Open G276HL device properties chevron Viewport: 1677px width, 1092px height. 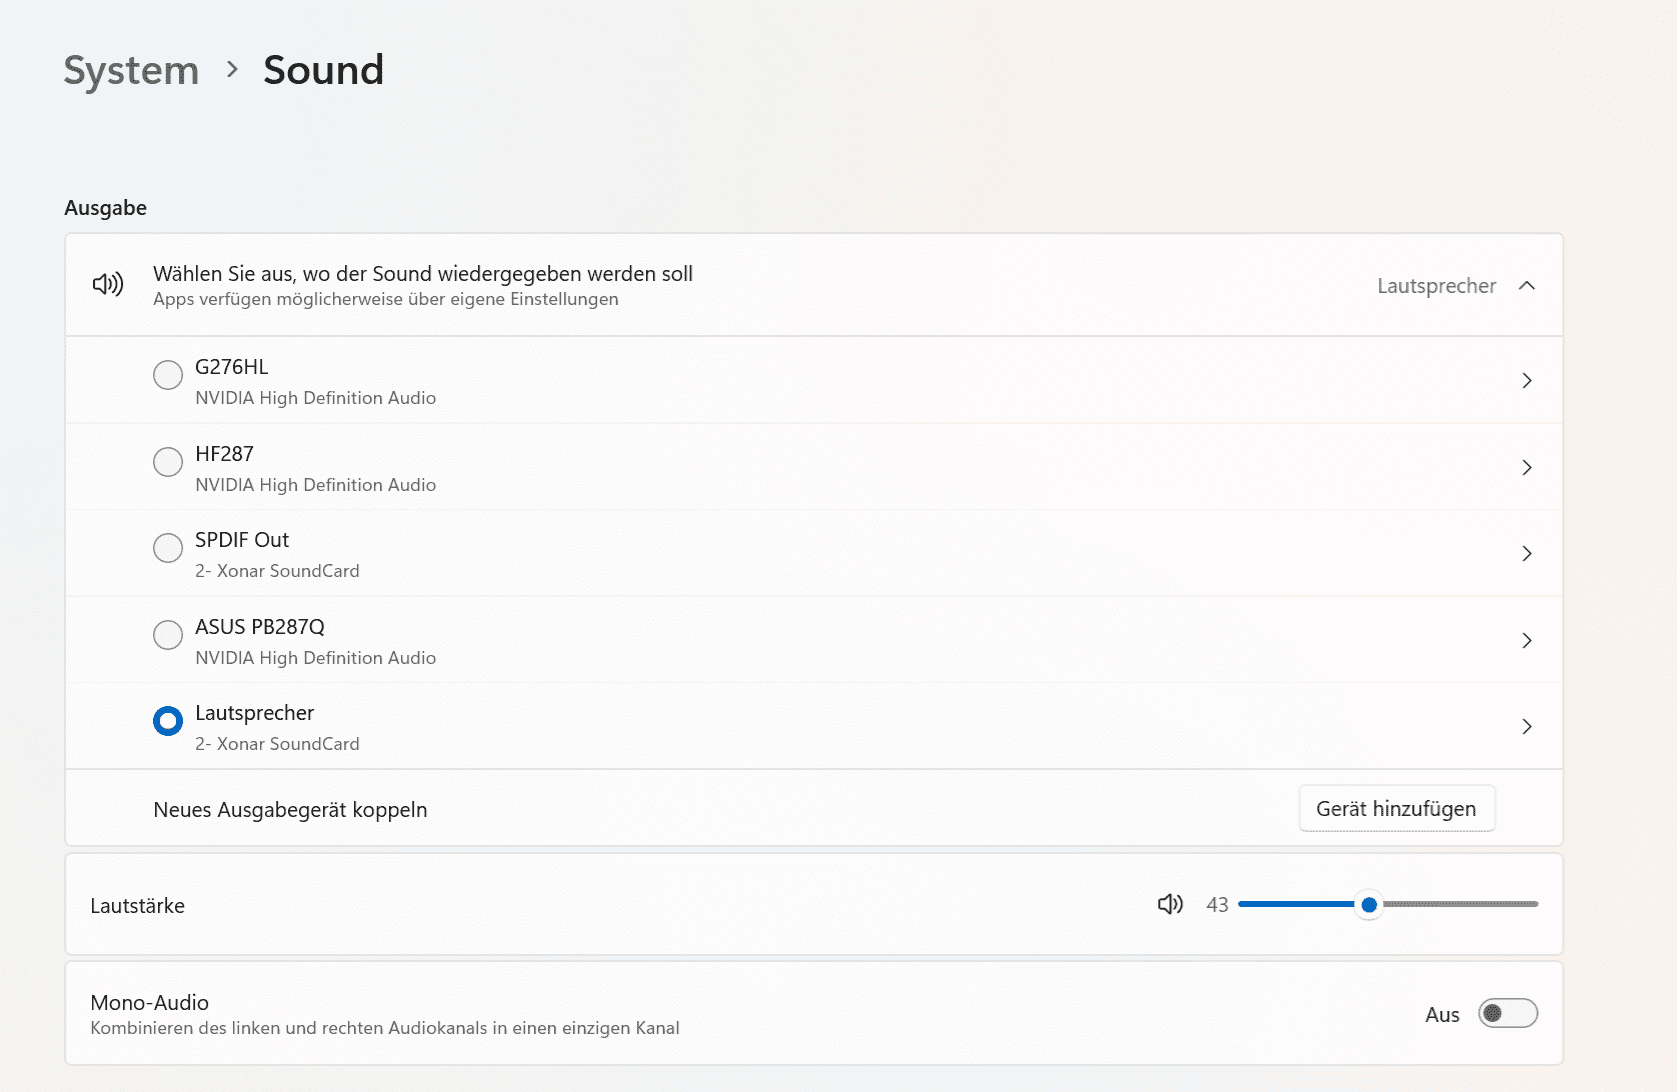click(x=1526, y=381)
